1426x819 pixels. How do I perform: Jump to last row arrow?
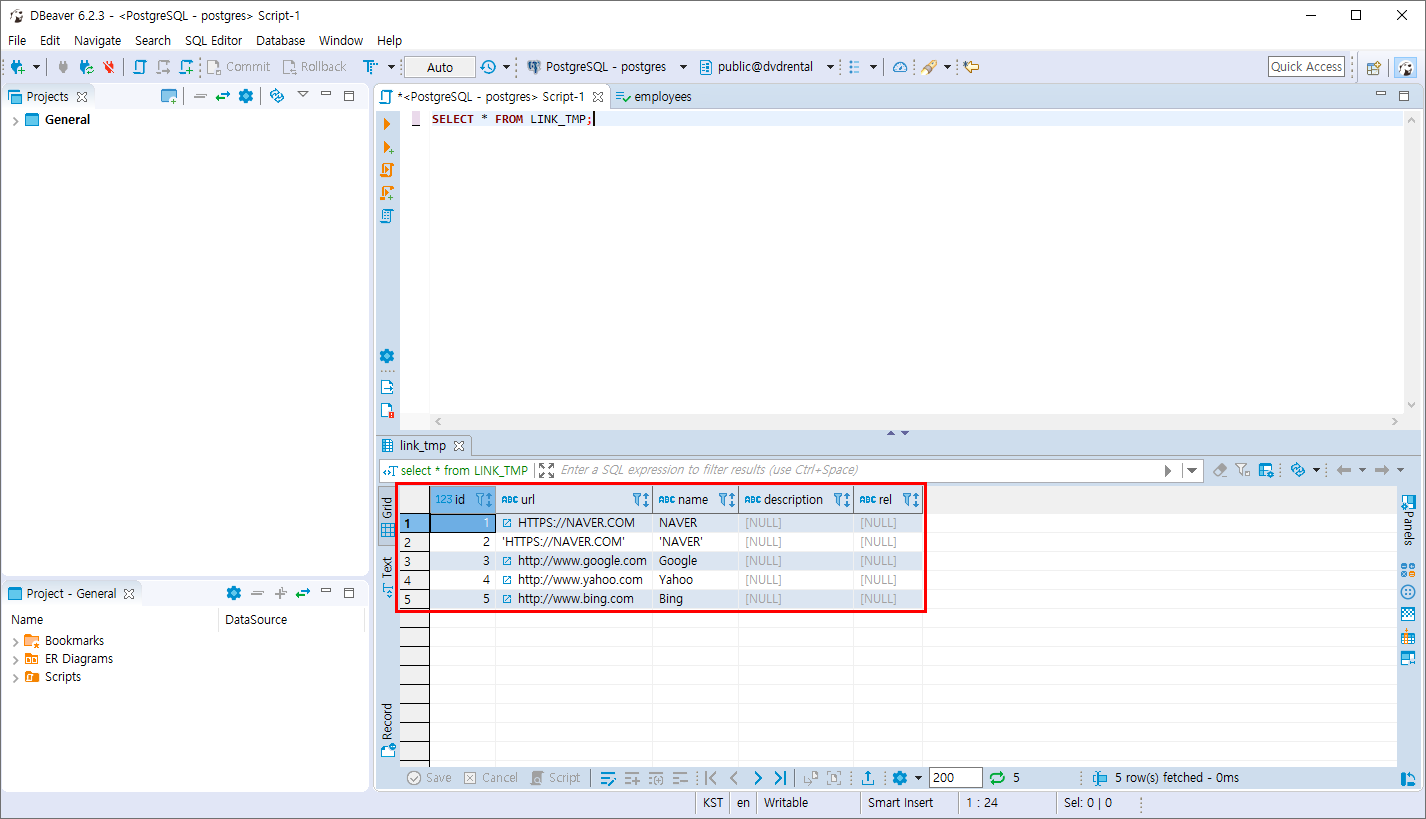pyautogui.click(x=780, y=777)
